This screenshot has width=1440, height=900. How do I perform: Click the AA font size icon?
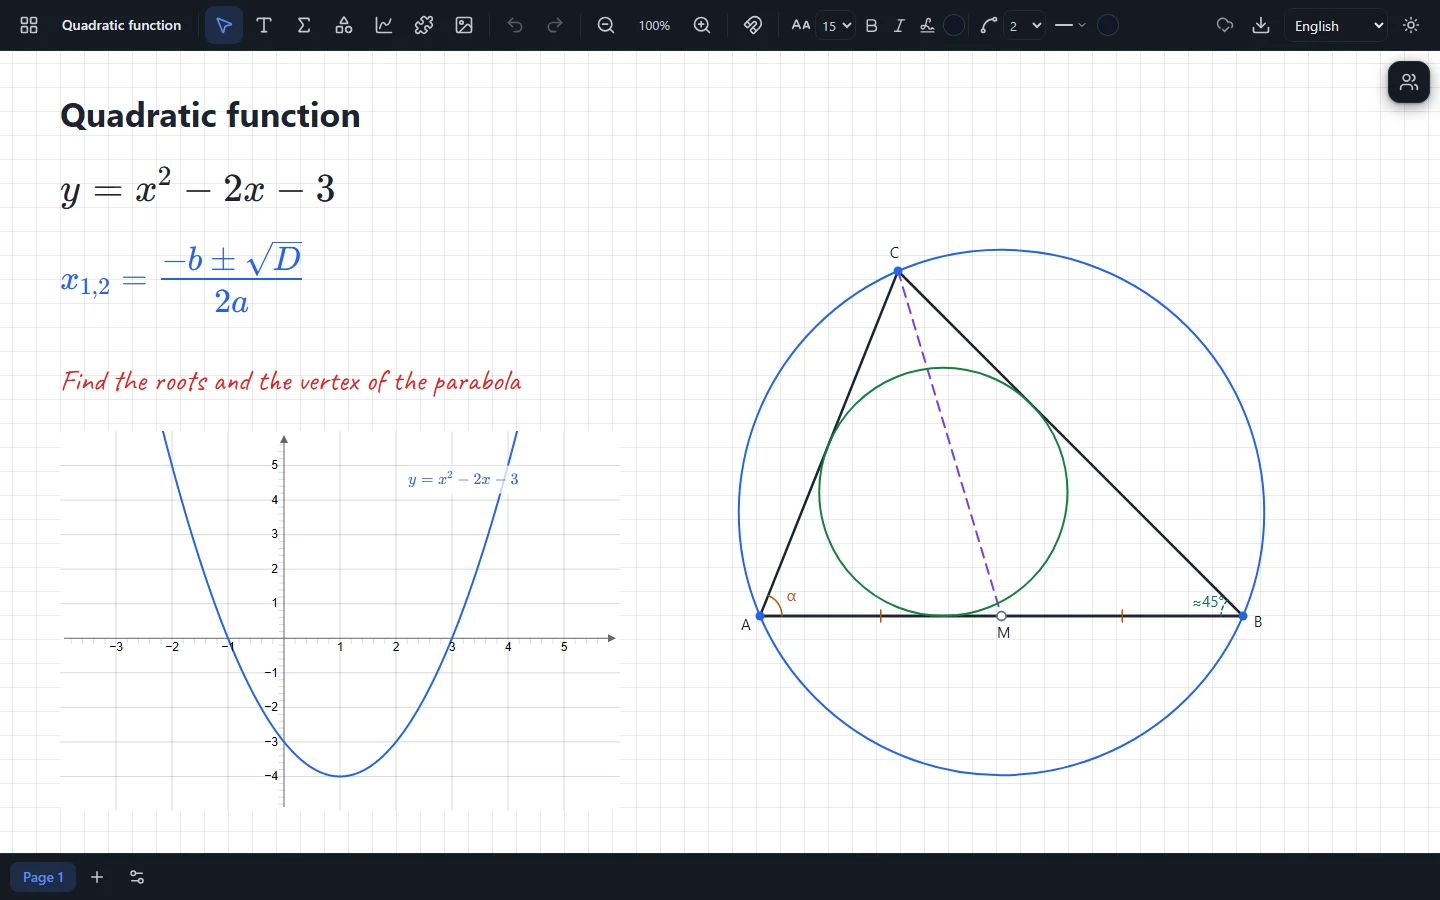tap(801, 25)
